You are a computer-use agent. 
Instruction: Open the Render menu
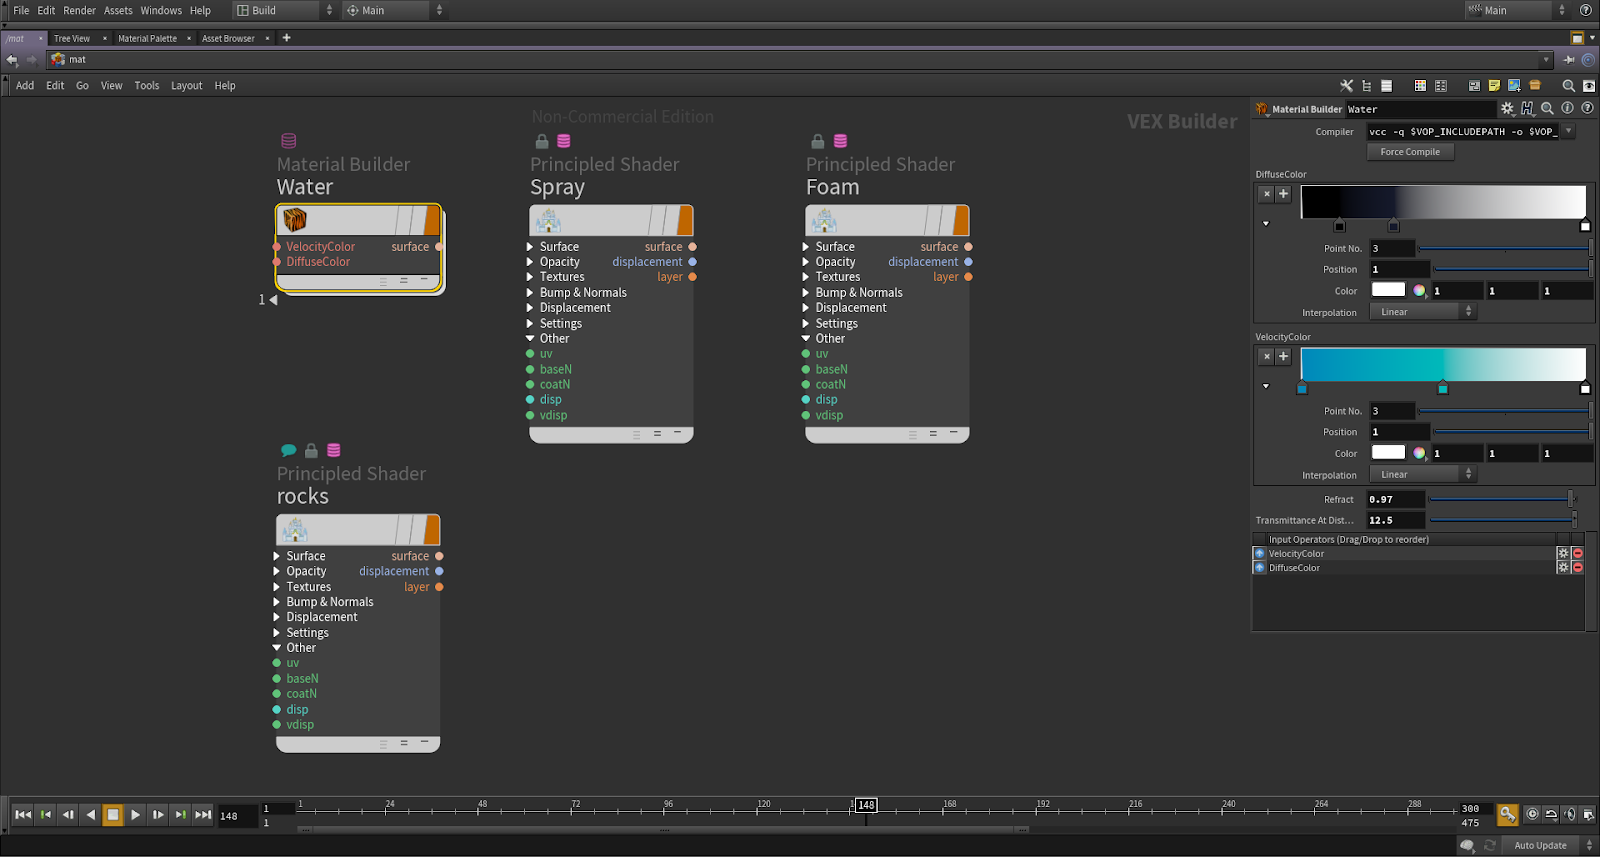(79, 10)
